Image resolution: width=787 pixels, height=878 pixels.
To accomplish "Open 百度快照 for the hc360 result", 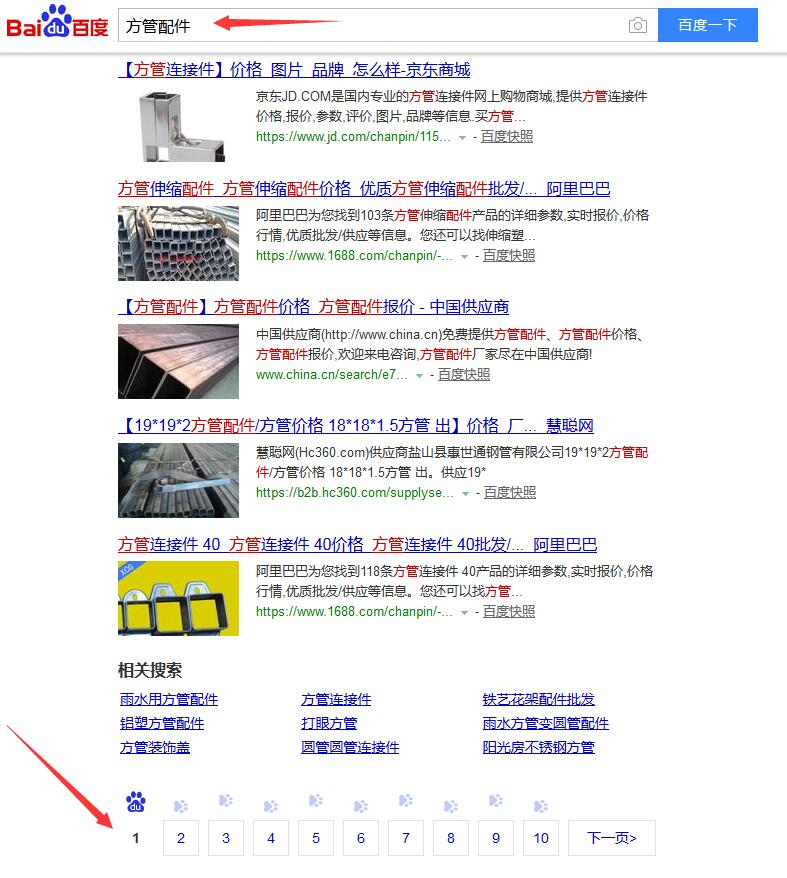I will pyautogui.click(x=509, y=493).
